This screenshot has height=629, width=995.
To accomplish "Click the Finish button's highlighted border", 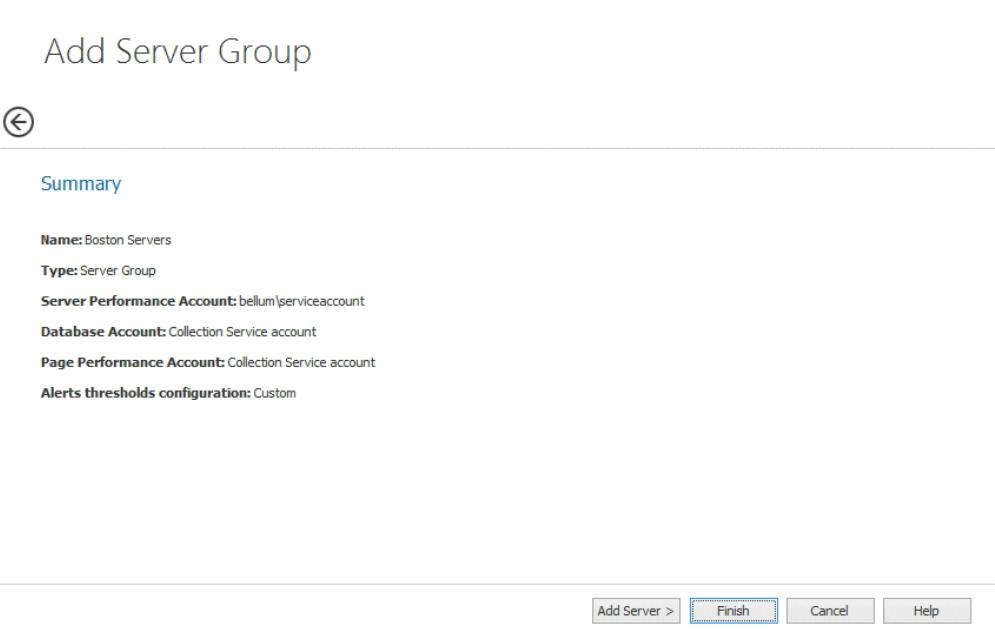I will [733, 610].
